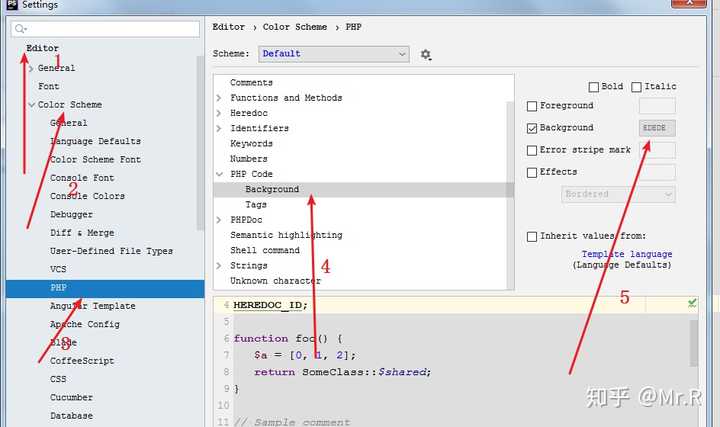Select Database color settings
Image resolution: width=720 pixels, height=427 pixels.
pyautogui.click(x=71, y=416)
